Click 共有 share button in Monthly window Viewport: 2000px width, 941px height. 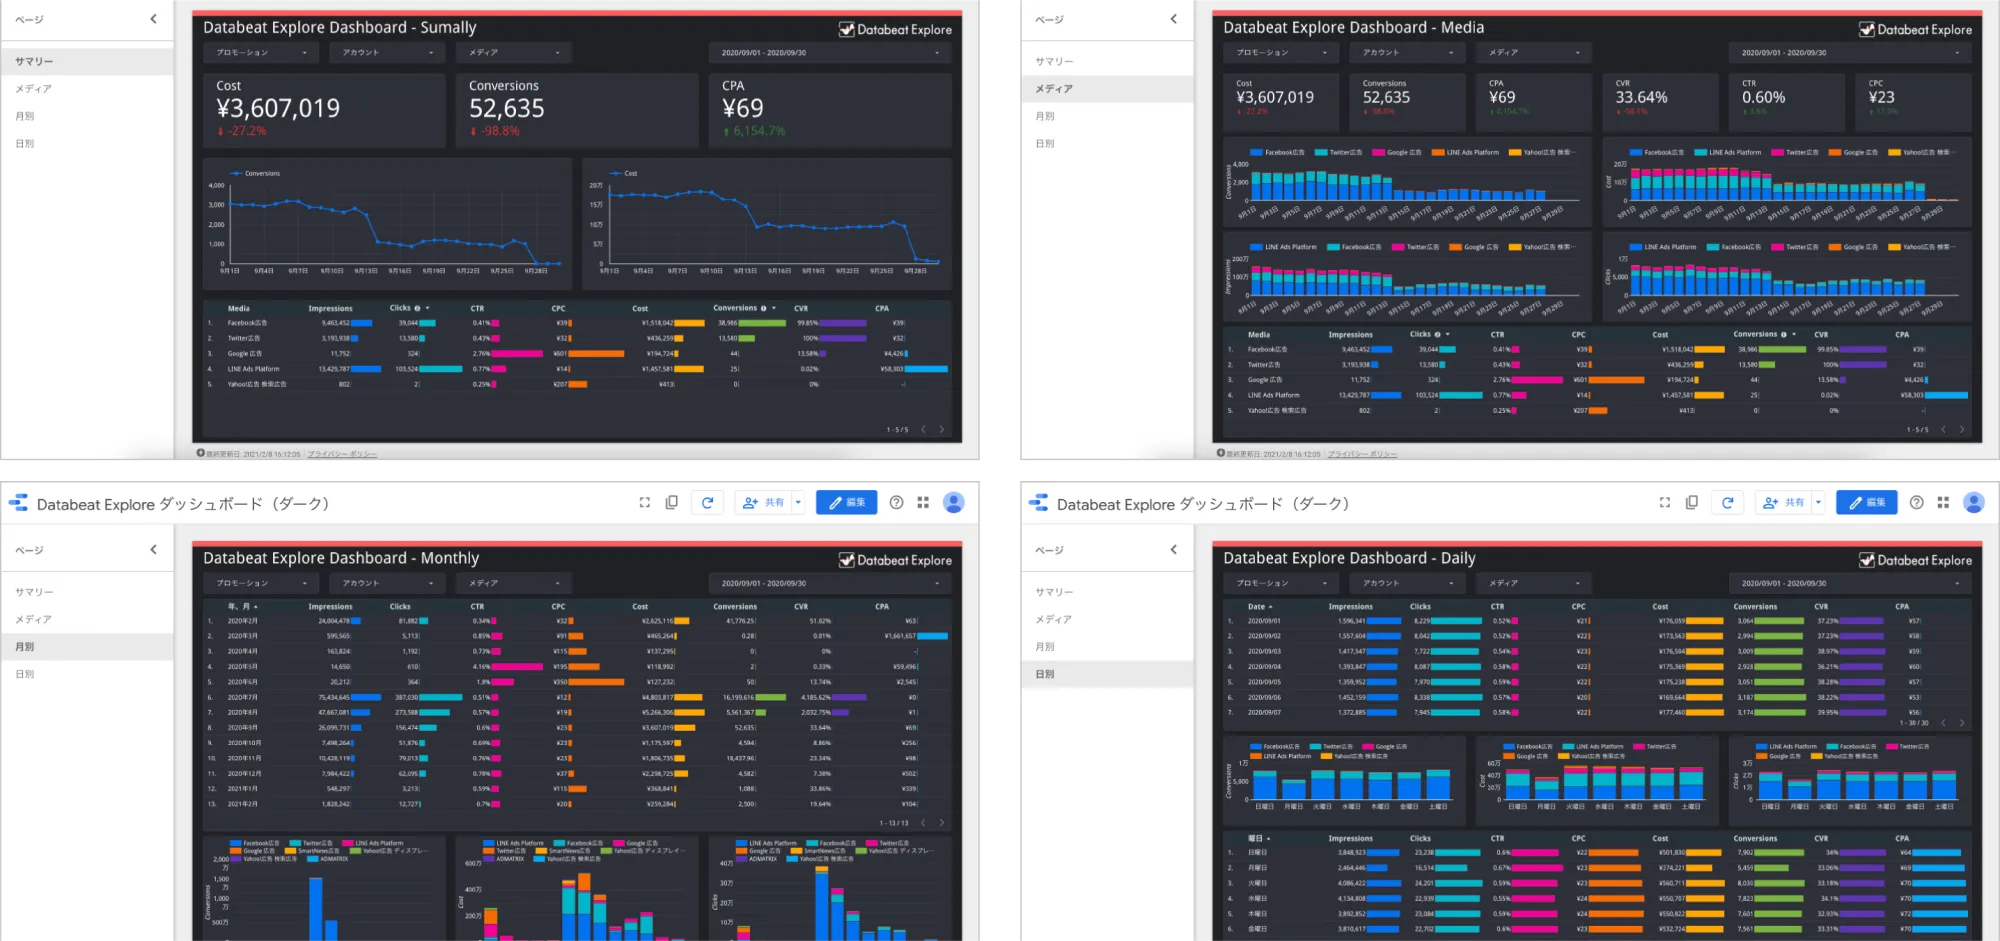pos(763,503)
